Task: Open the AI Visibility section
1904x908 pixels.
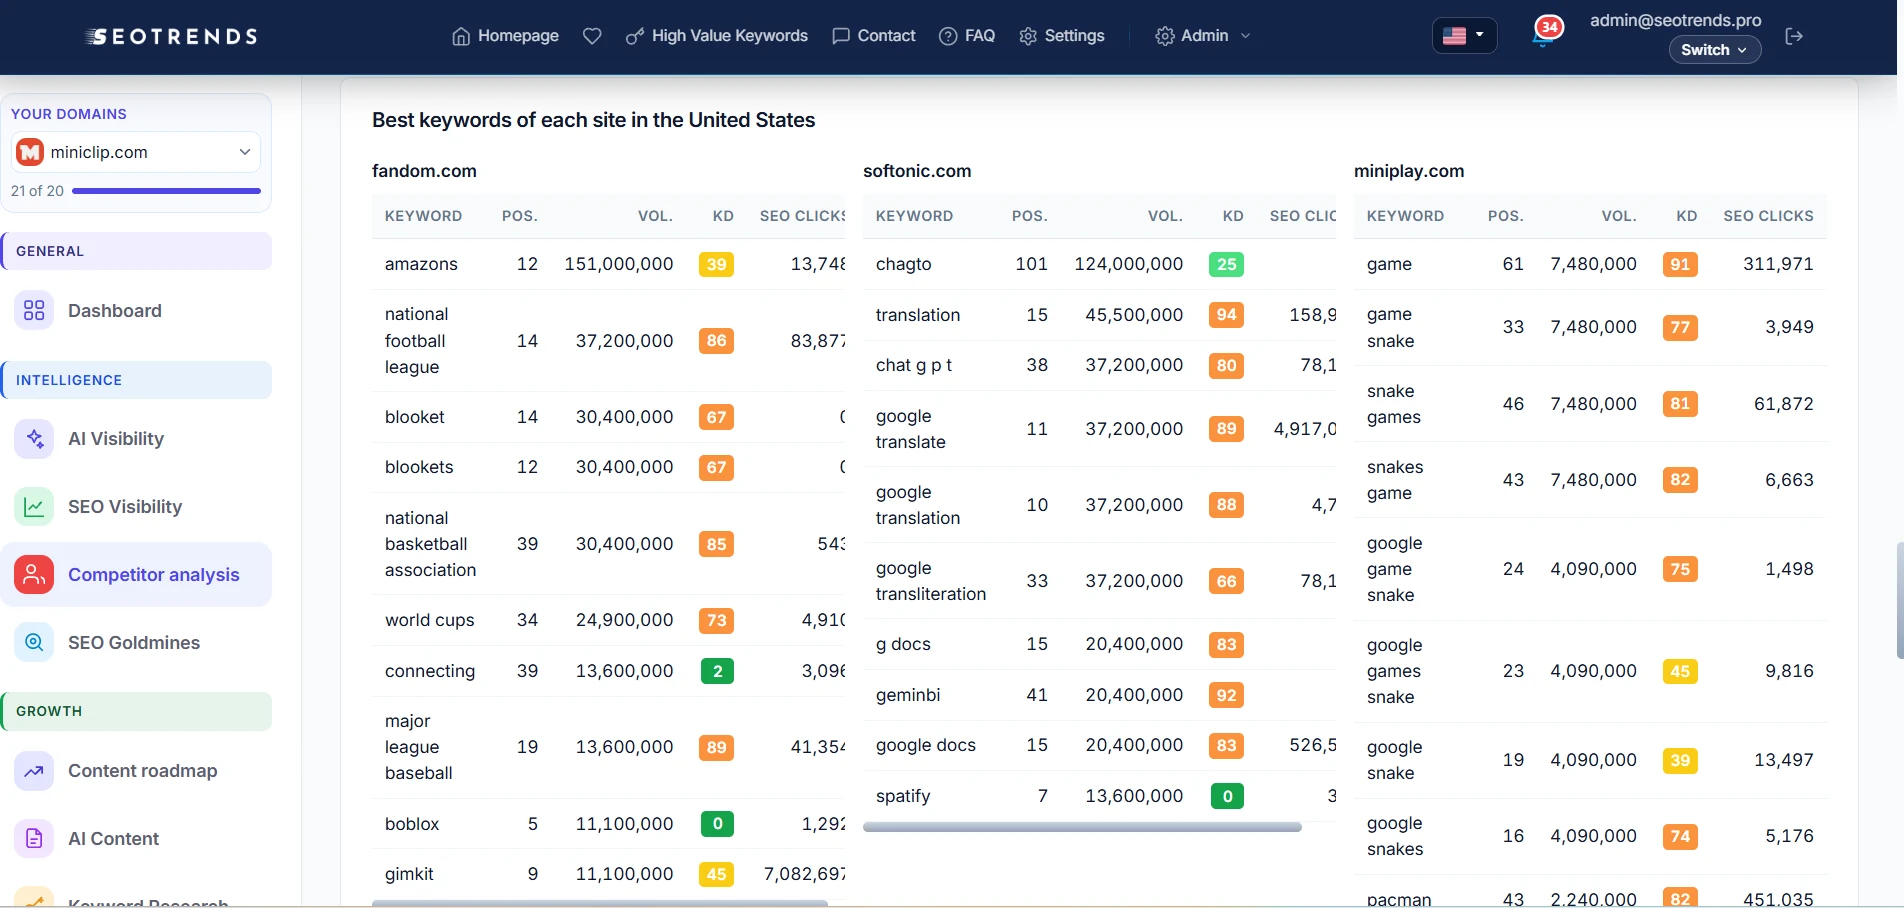Action: pos(136,439)
